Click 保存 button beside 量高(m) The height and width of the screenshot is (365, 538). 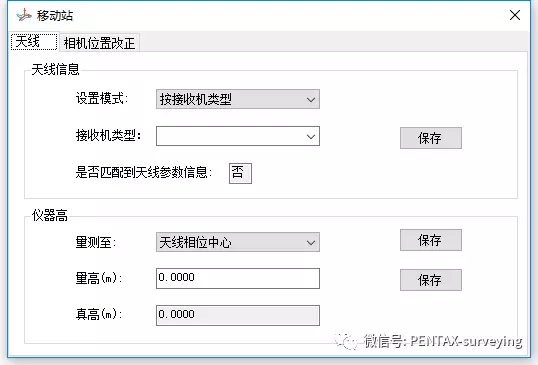click(x=431, y=280)
